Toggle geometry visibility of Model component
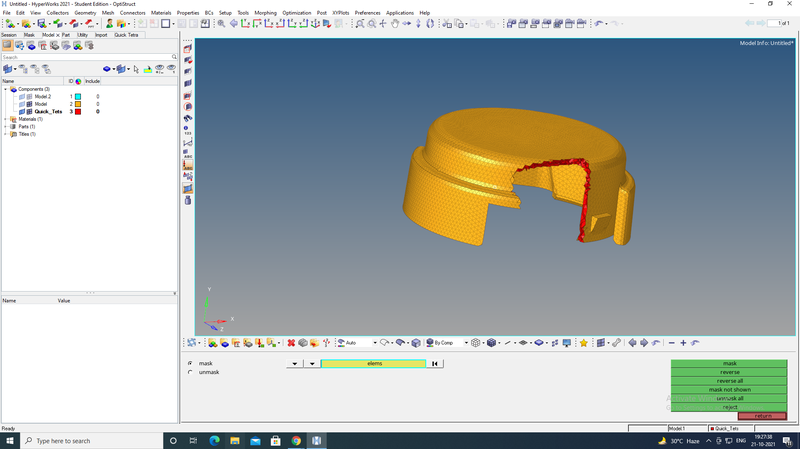 click(x=22, y=104)
